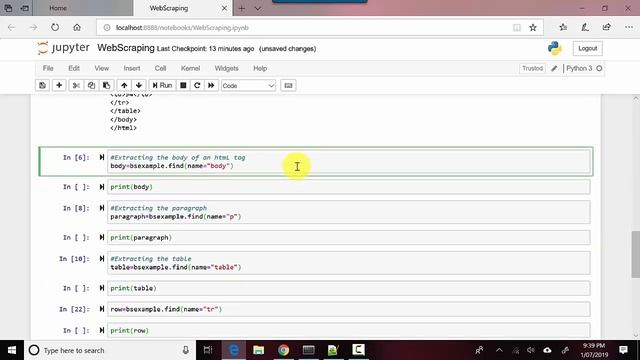
Task: Paste cells below with the paste icon
Action: [x=107, y=85]
